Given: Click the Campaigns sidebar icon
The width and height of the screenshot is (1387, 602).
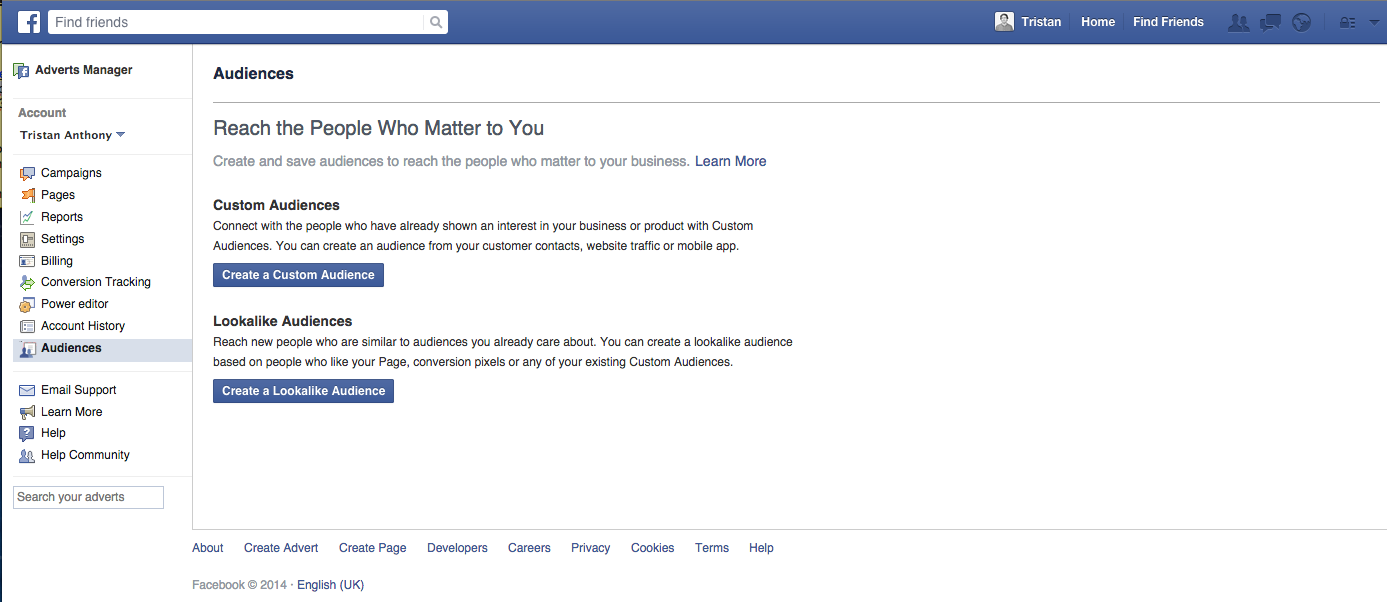Looking at the screenshot, I should click(x=27, y=173).
